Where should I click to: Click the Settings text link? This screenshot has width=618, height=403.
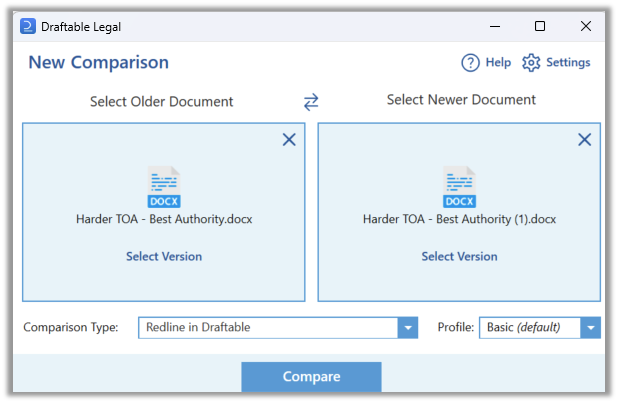(568, 62)
